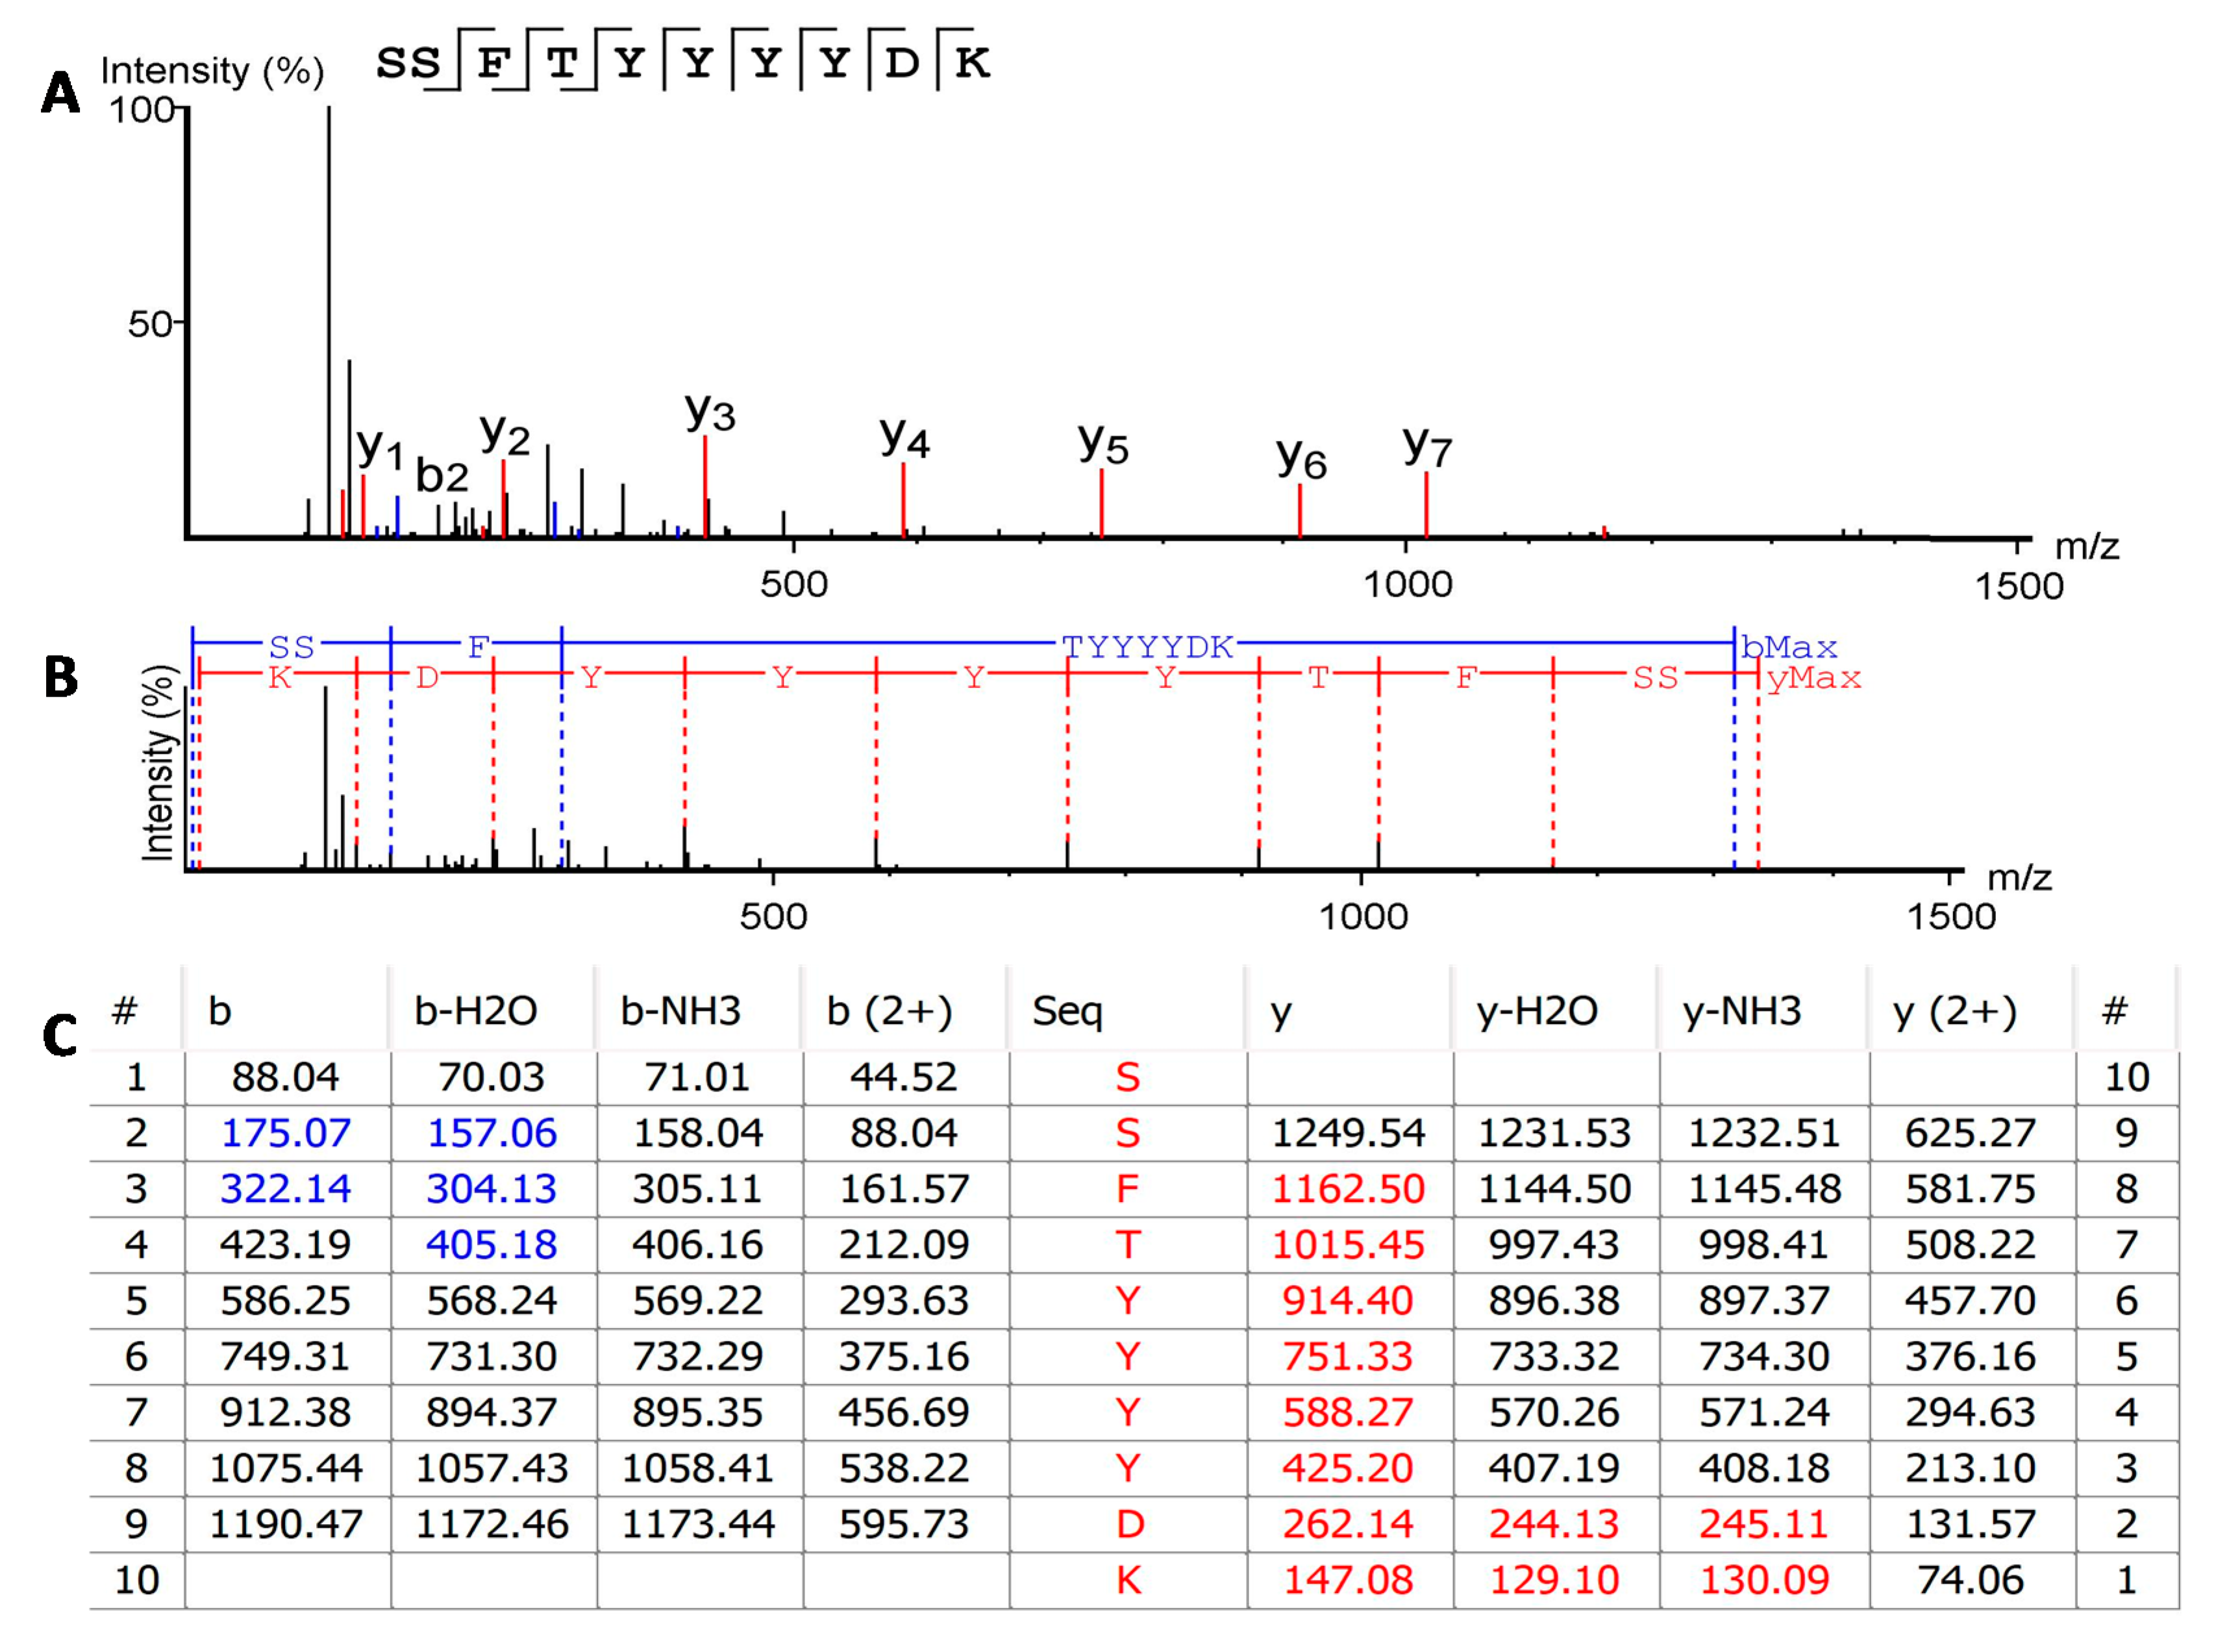Click the y ion value 147.08
2216x1652 pixels.
(x=1347, y=1581)
